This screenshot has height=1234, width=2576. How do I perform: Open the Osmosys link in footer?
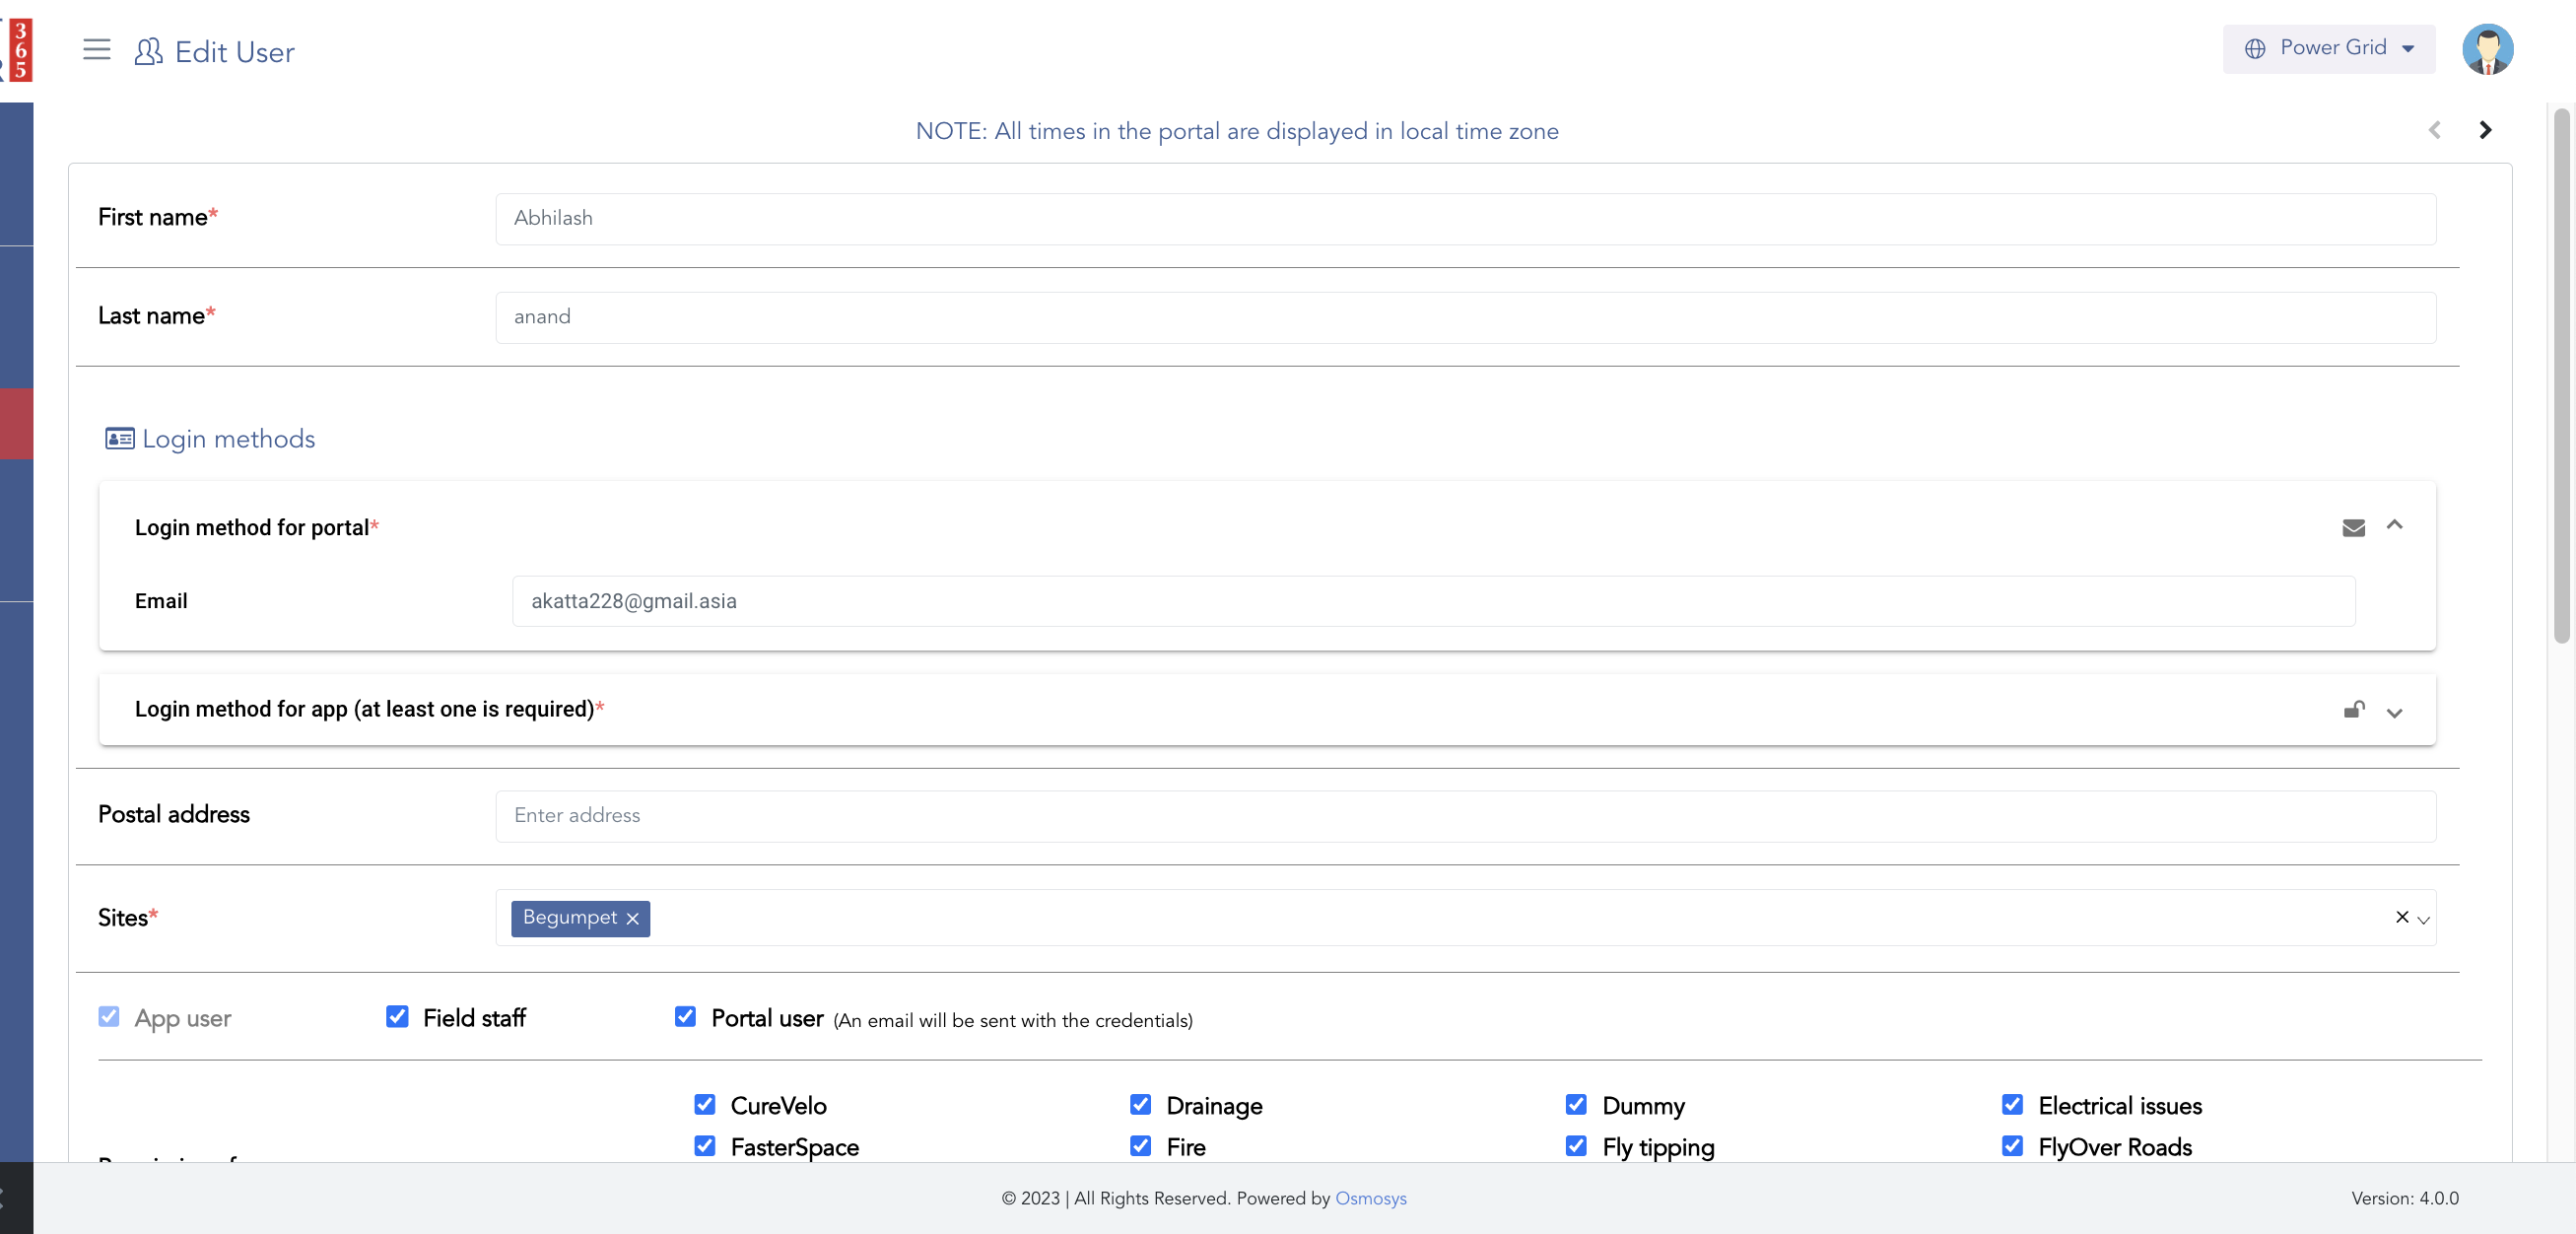(1370, 1198)
